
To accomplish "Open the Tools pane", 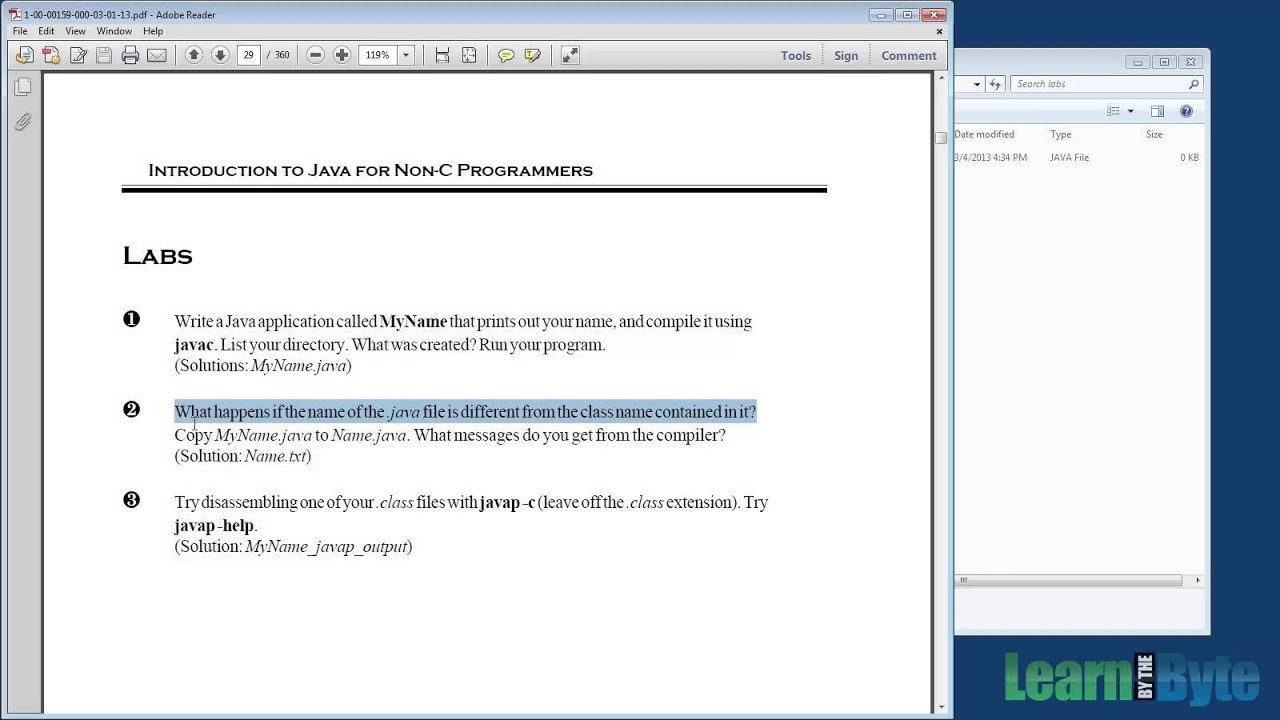I will (x=796, y=56).
